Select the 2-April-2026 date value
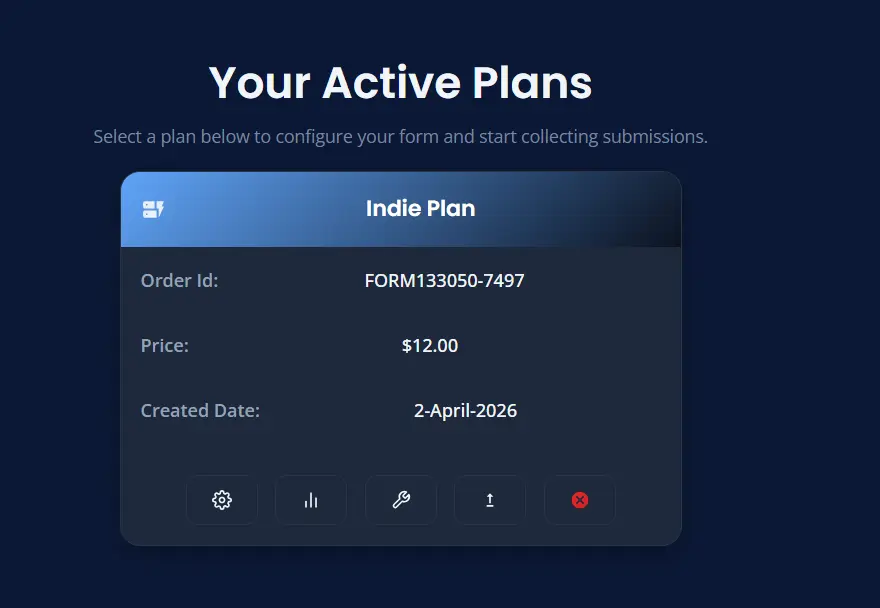The image size is (880, 608). point(466,411)
